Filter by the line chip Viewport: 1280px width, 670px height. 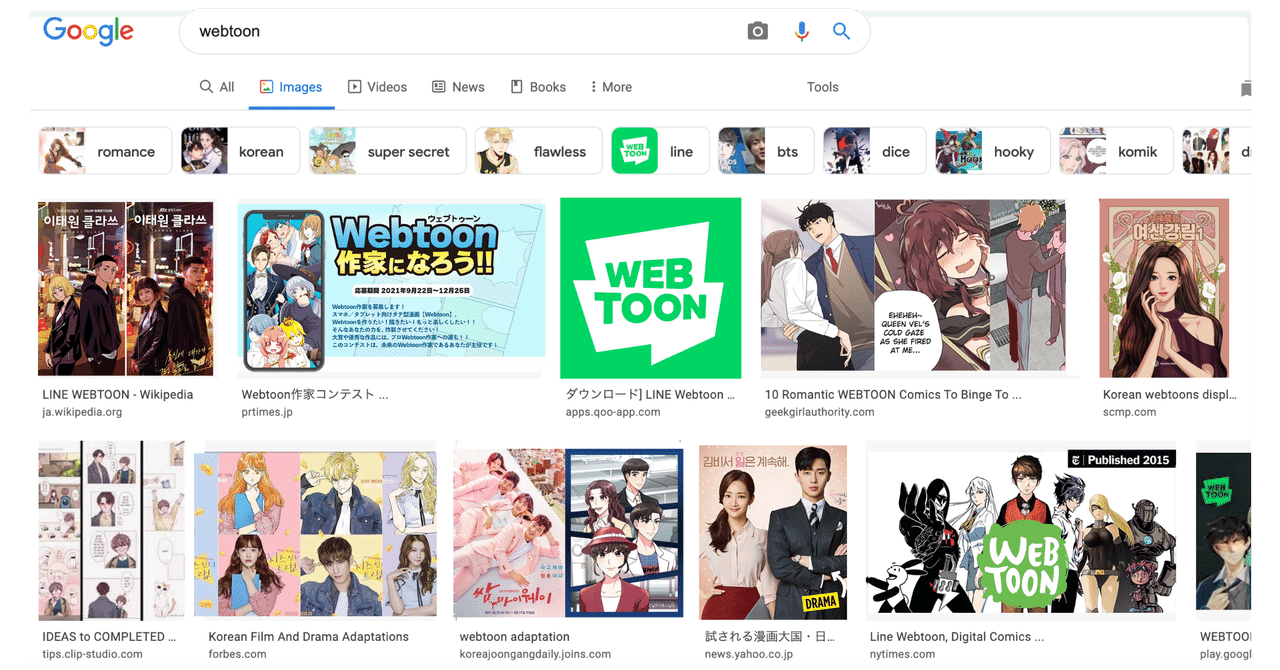659,151
